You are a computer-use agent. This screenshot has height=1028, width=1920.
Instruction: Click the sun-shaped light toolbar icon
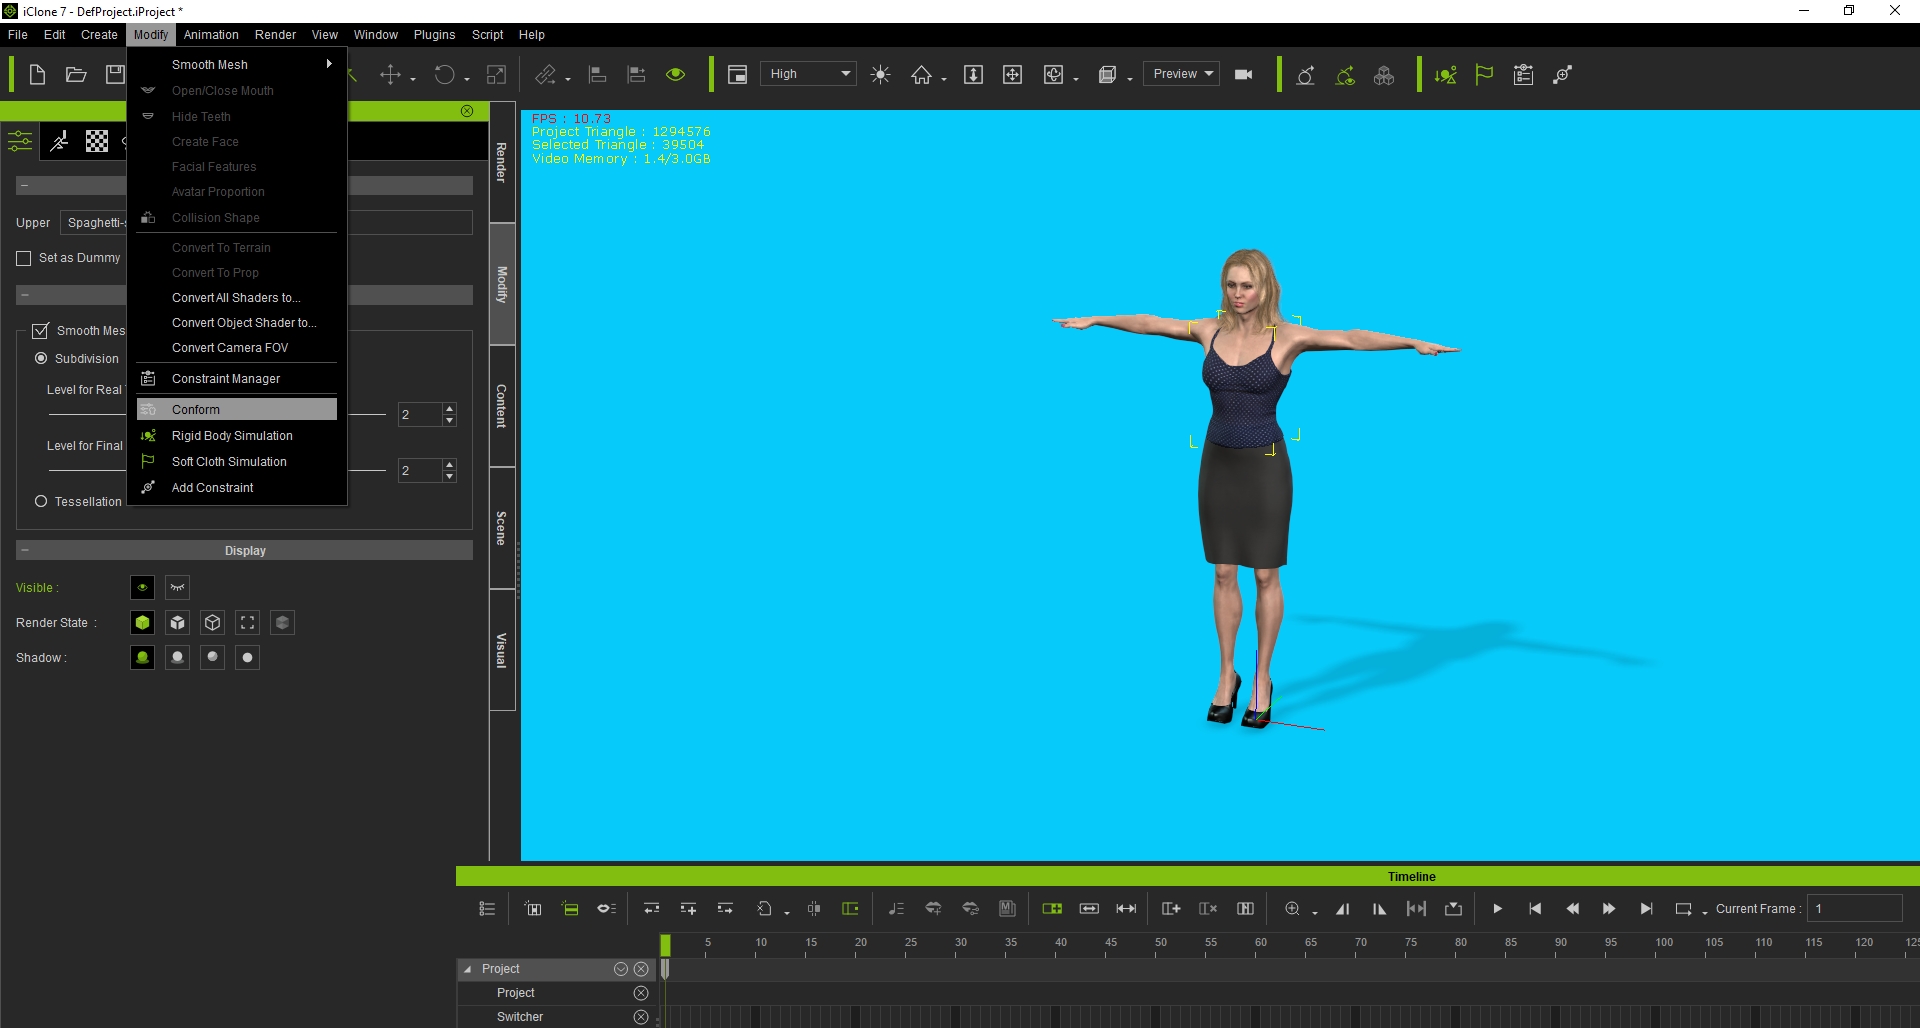coord(880,75)
